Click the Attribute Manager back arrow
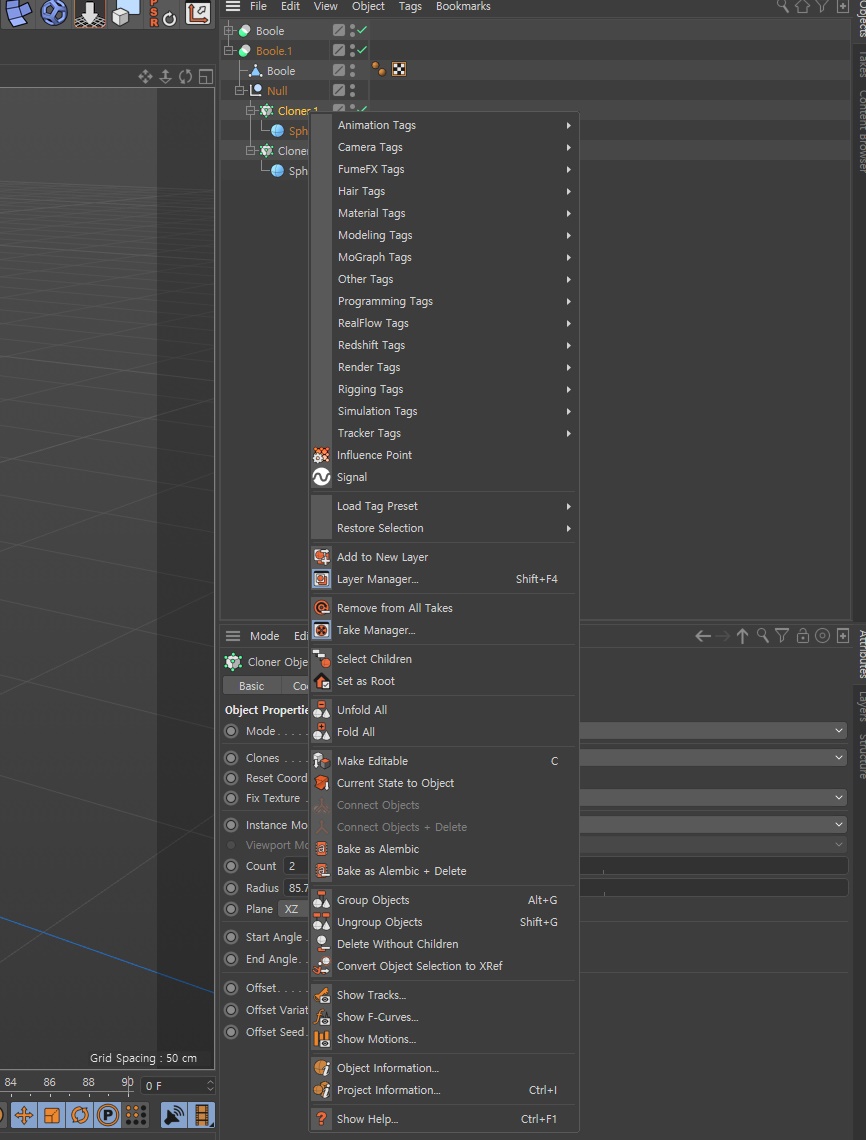This screenshot has width=866, height=1140. 702,636
